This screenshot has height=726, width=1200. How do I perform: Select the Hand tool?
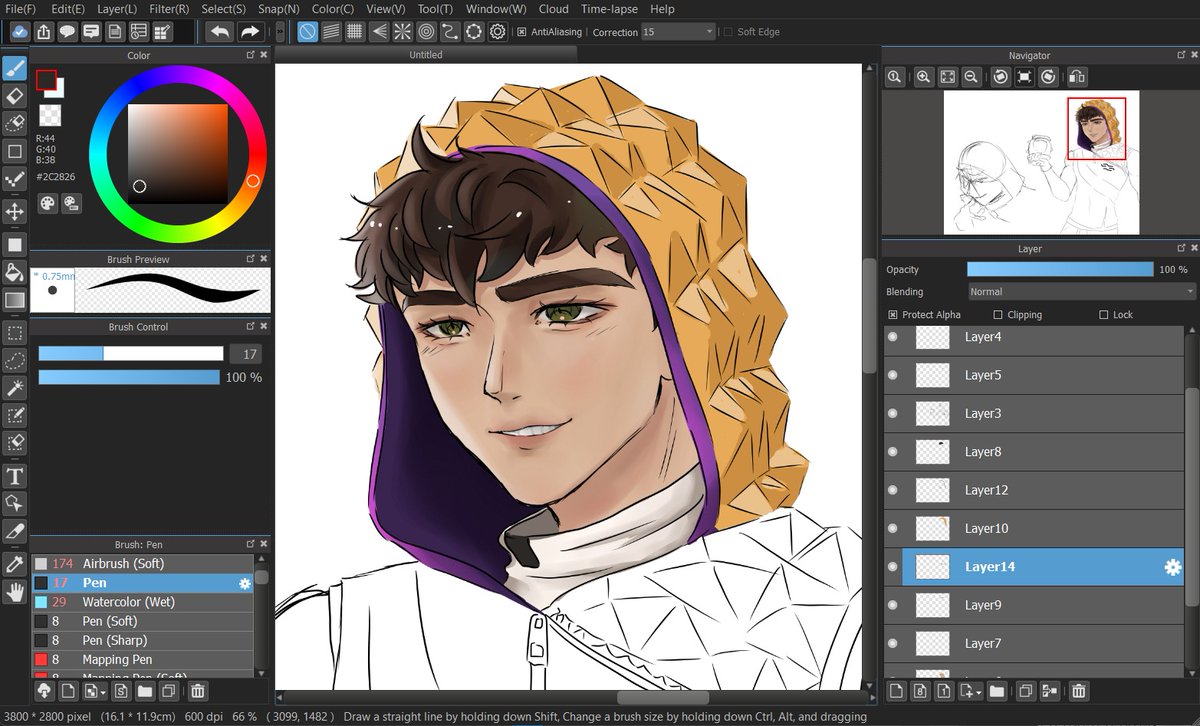[x=14, y=592]
